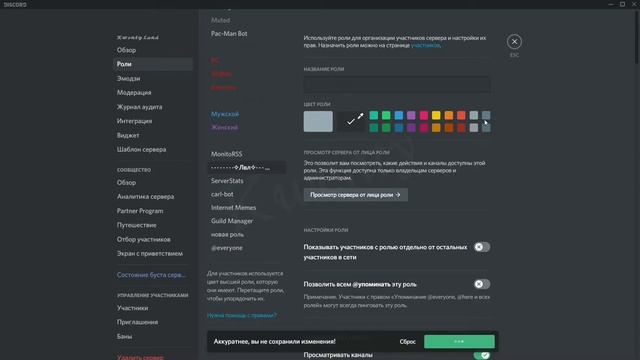Open the Путешествие section

coord(153,225)
